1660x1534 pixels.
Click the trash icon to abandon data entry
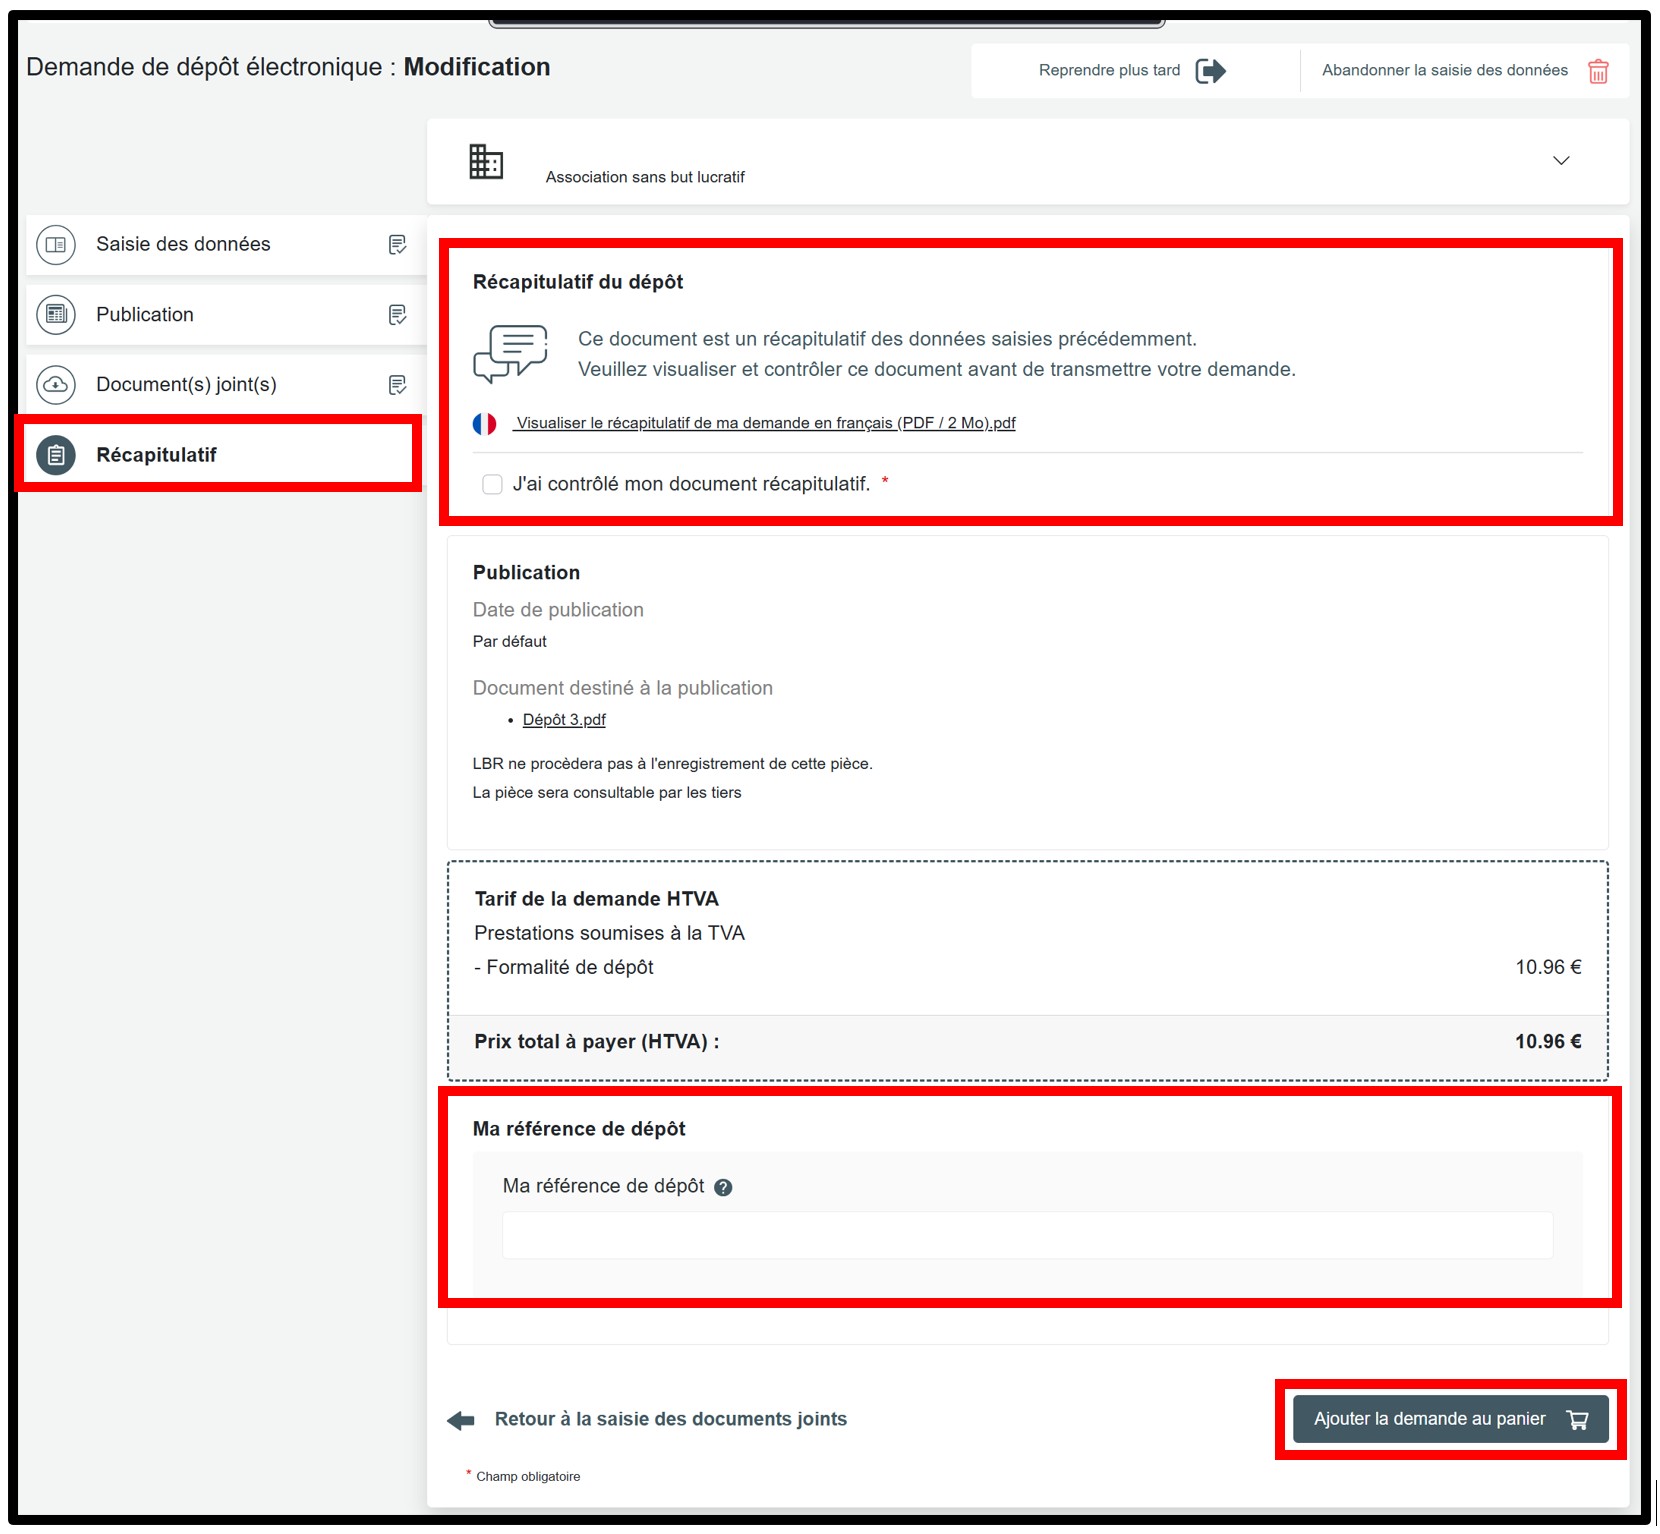pyautogui.click(x=1598, y=72)
